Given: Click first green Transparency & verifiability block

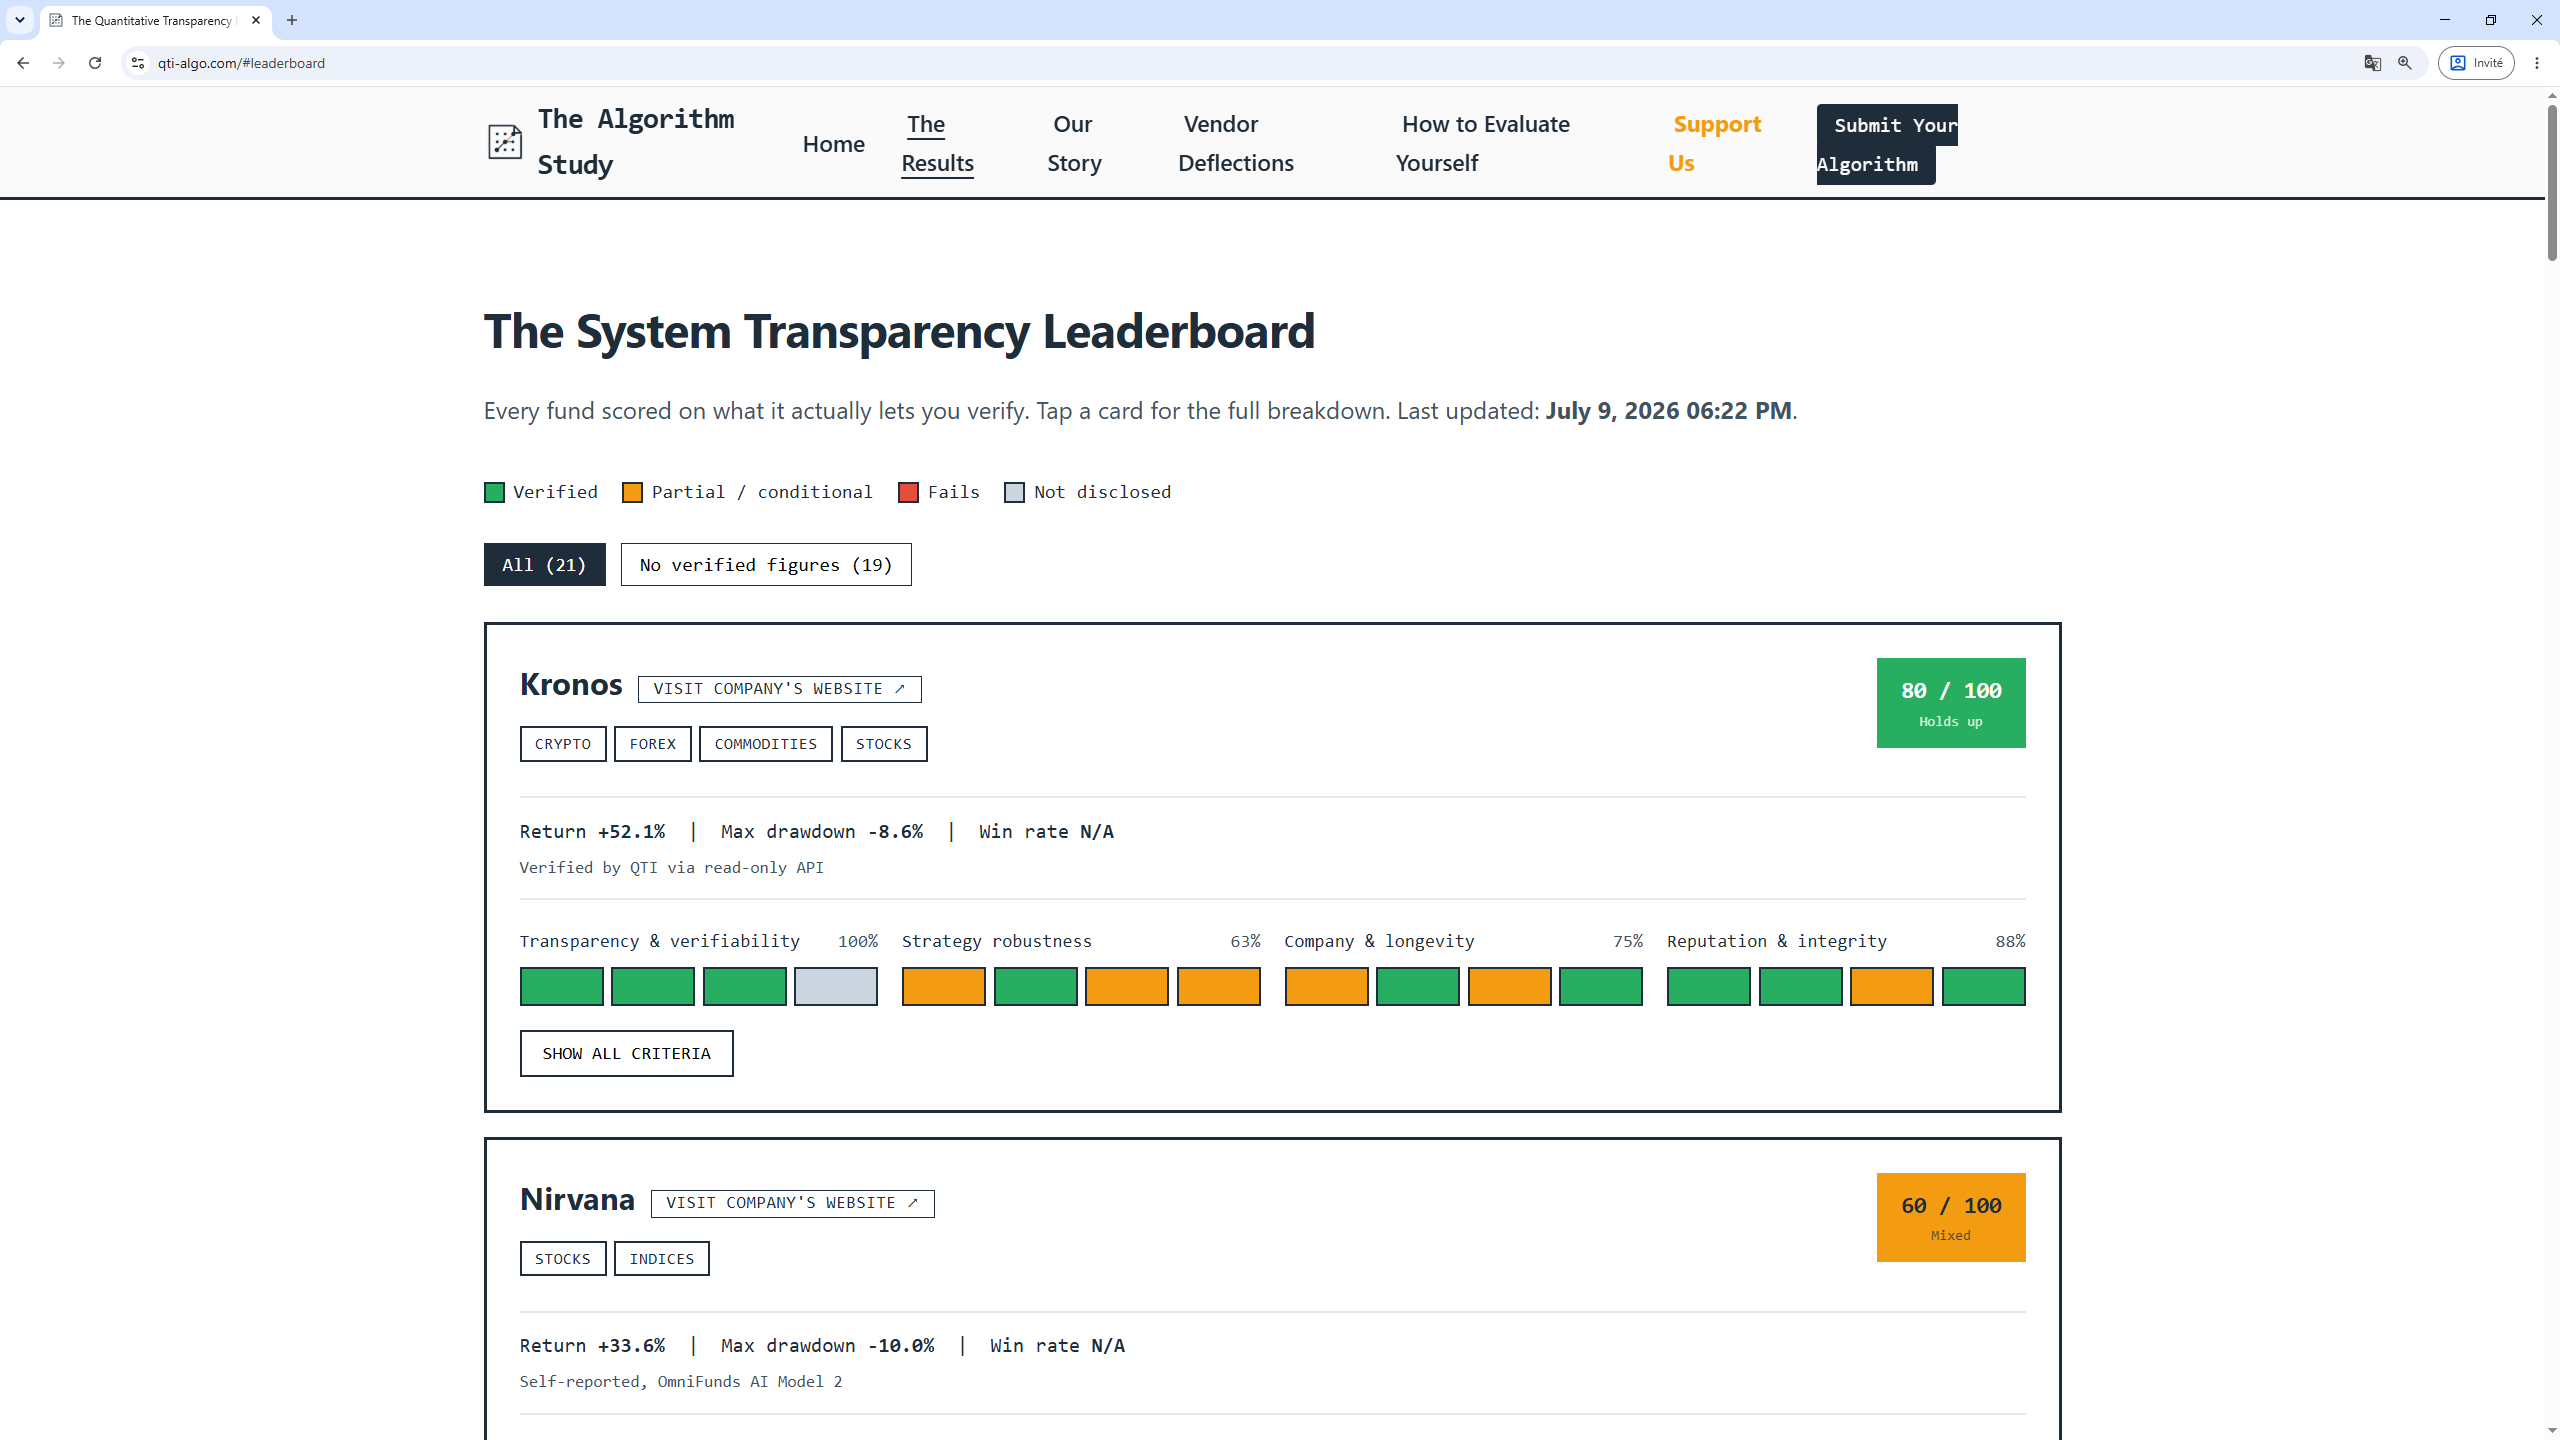Looking at the screenshot, I should 562,986.
